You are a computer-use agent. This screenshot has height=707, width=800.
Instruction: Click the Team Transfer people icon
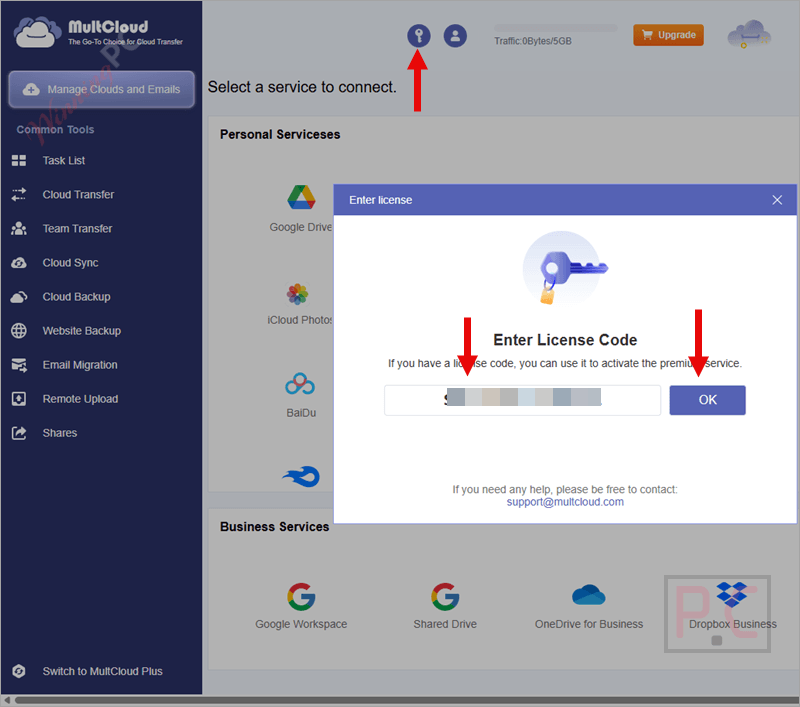click(19, 229)
